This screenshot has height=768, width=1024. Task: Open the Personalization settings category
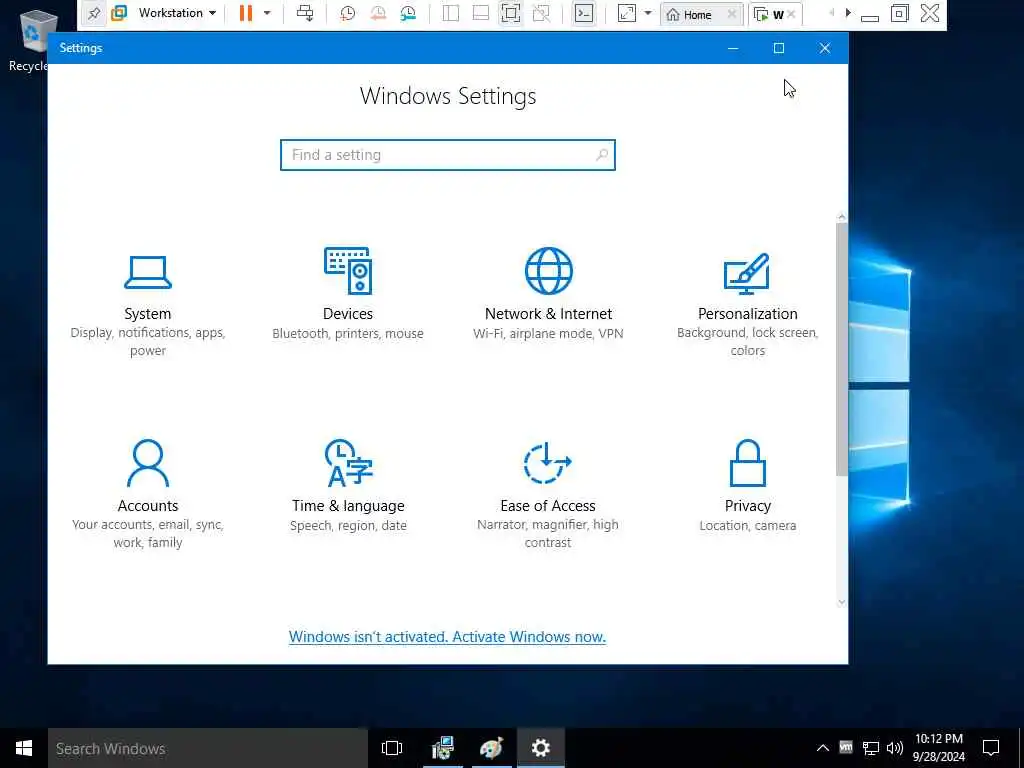coord(747,305)
